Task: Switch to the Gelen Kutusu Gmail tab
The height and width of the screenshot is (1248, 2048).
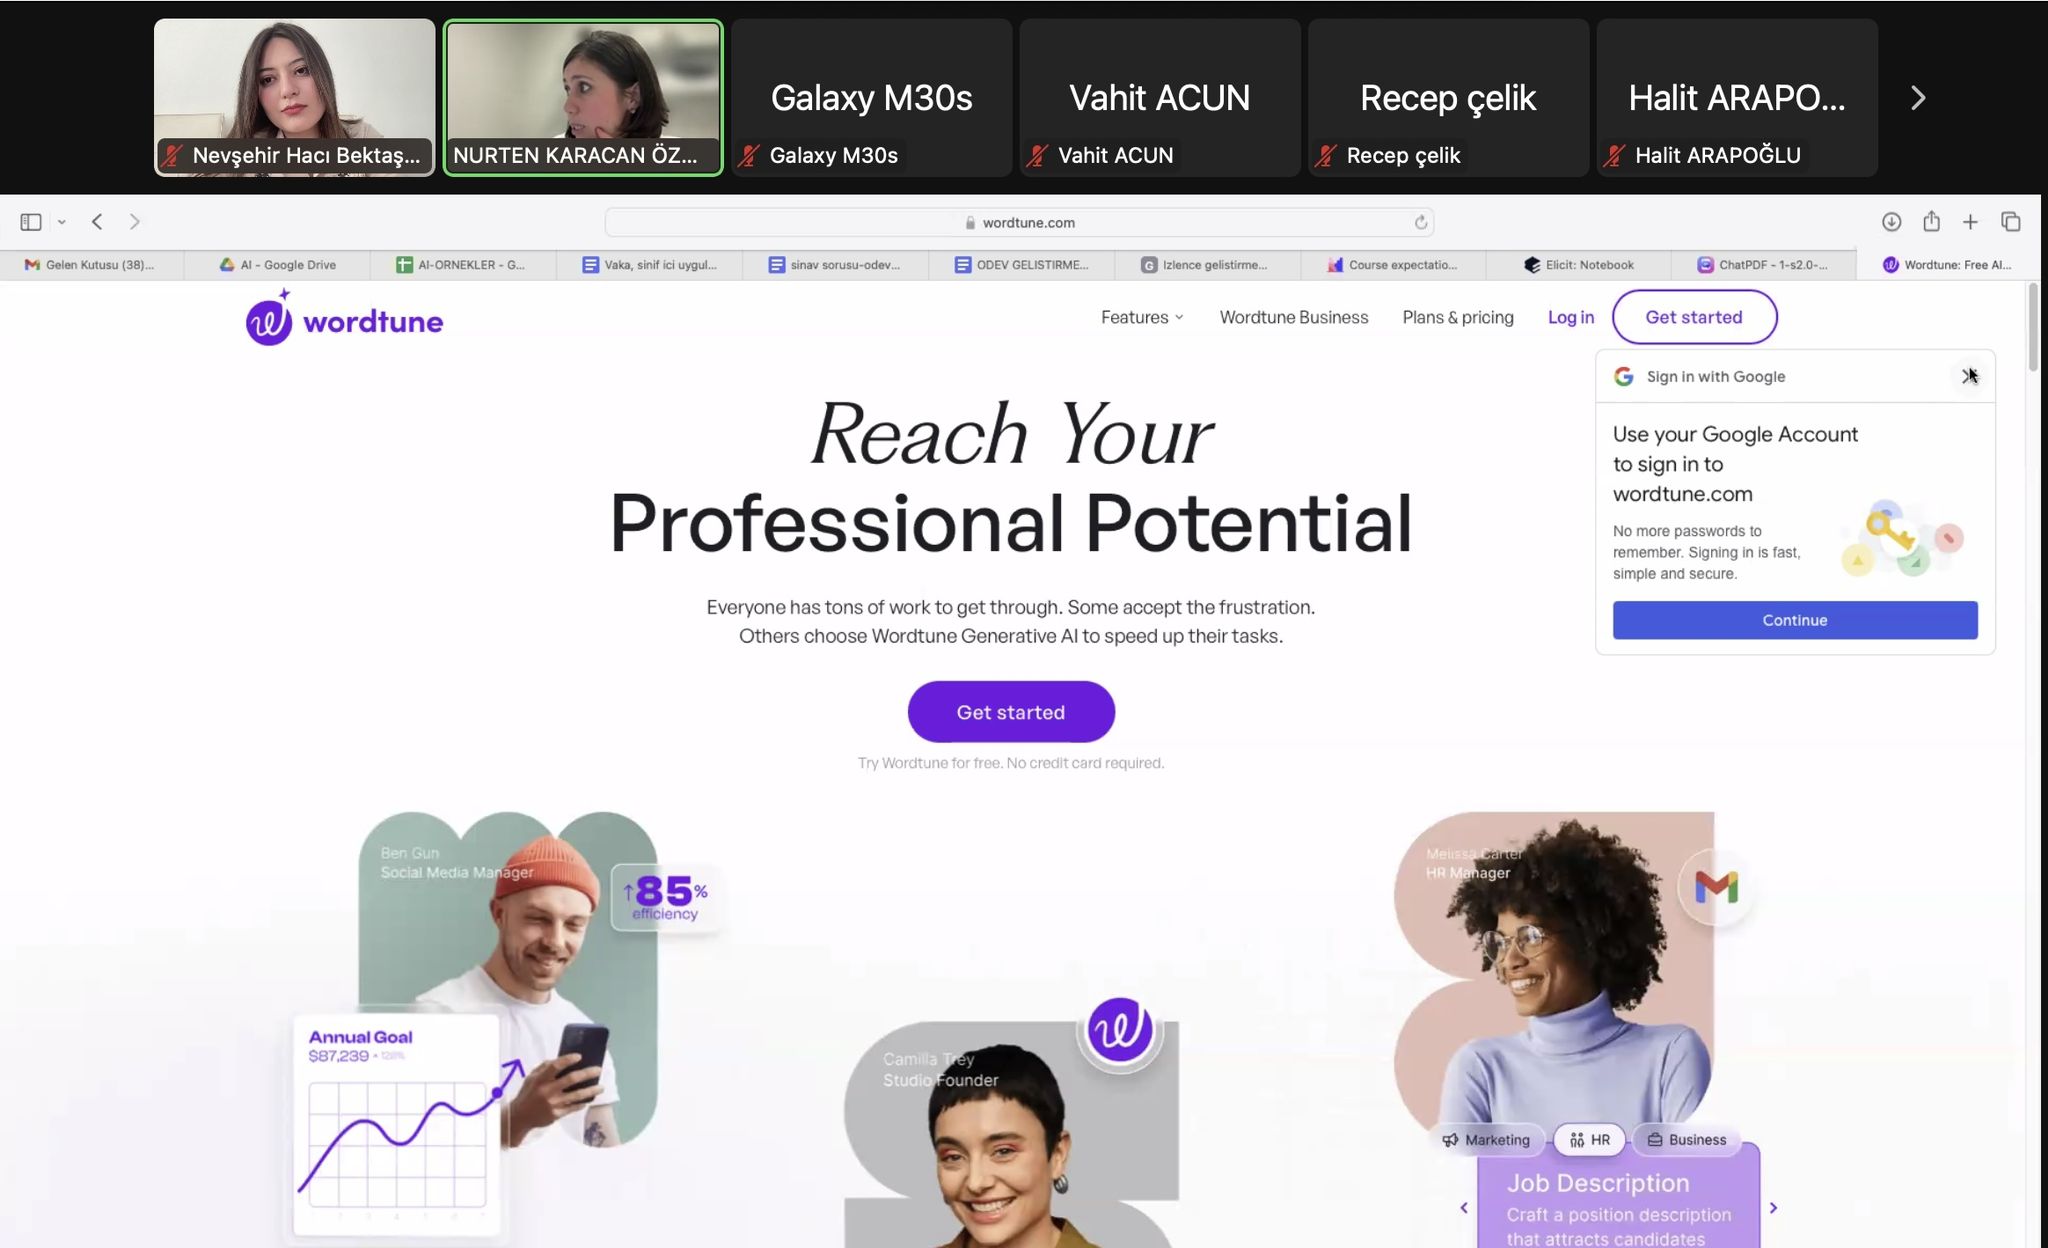Action: 91,265
